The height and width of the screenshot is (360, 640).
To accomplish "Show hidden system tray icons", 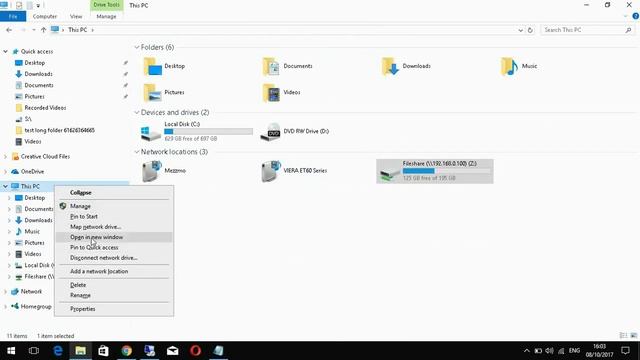I will pos(527,351).
